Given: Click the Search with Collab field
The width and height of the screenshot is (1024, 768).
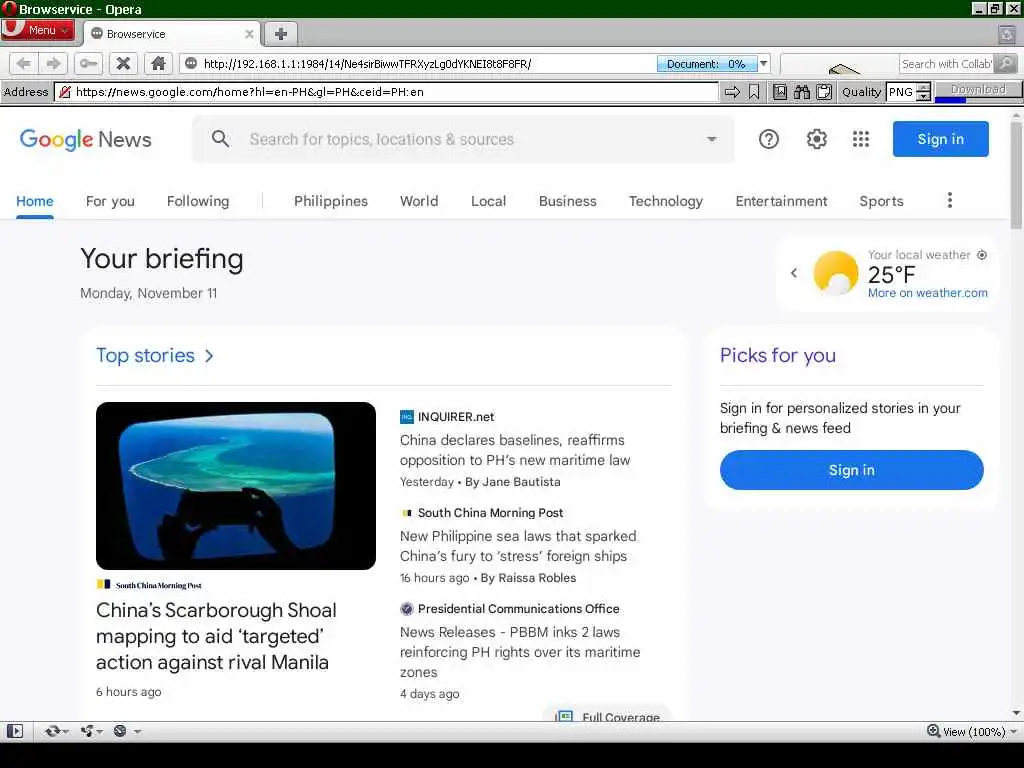Looking at the screenshot, I should (x=947, y=63).
